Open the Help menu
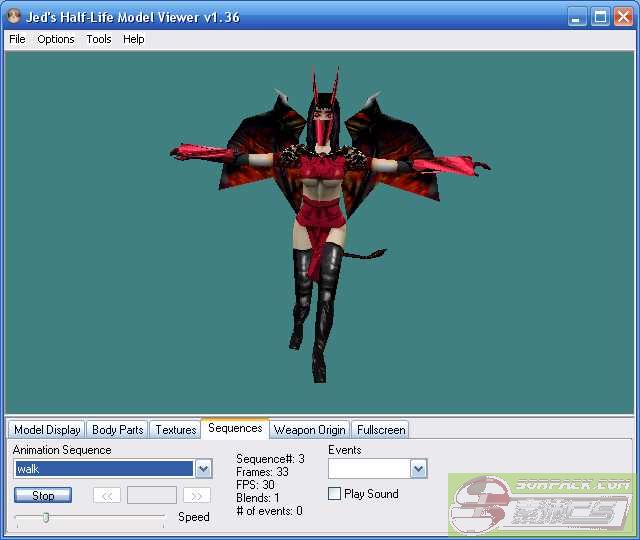Screen dimensions: 640x540 click(134, 39)
